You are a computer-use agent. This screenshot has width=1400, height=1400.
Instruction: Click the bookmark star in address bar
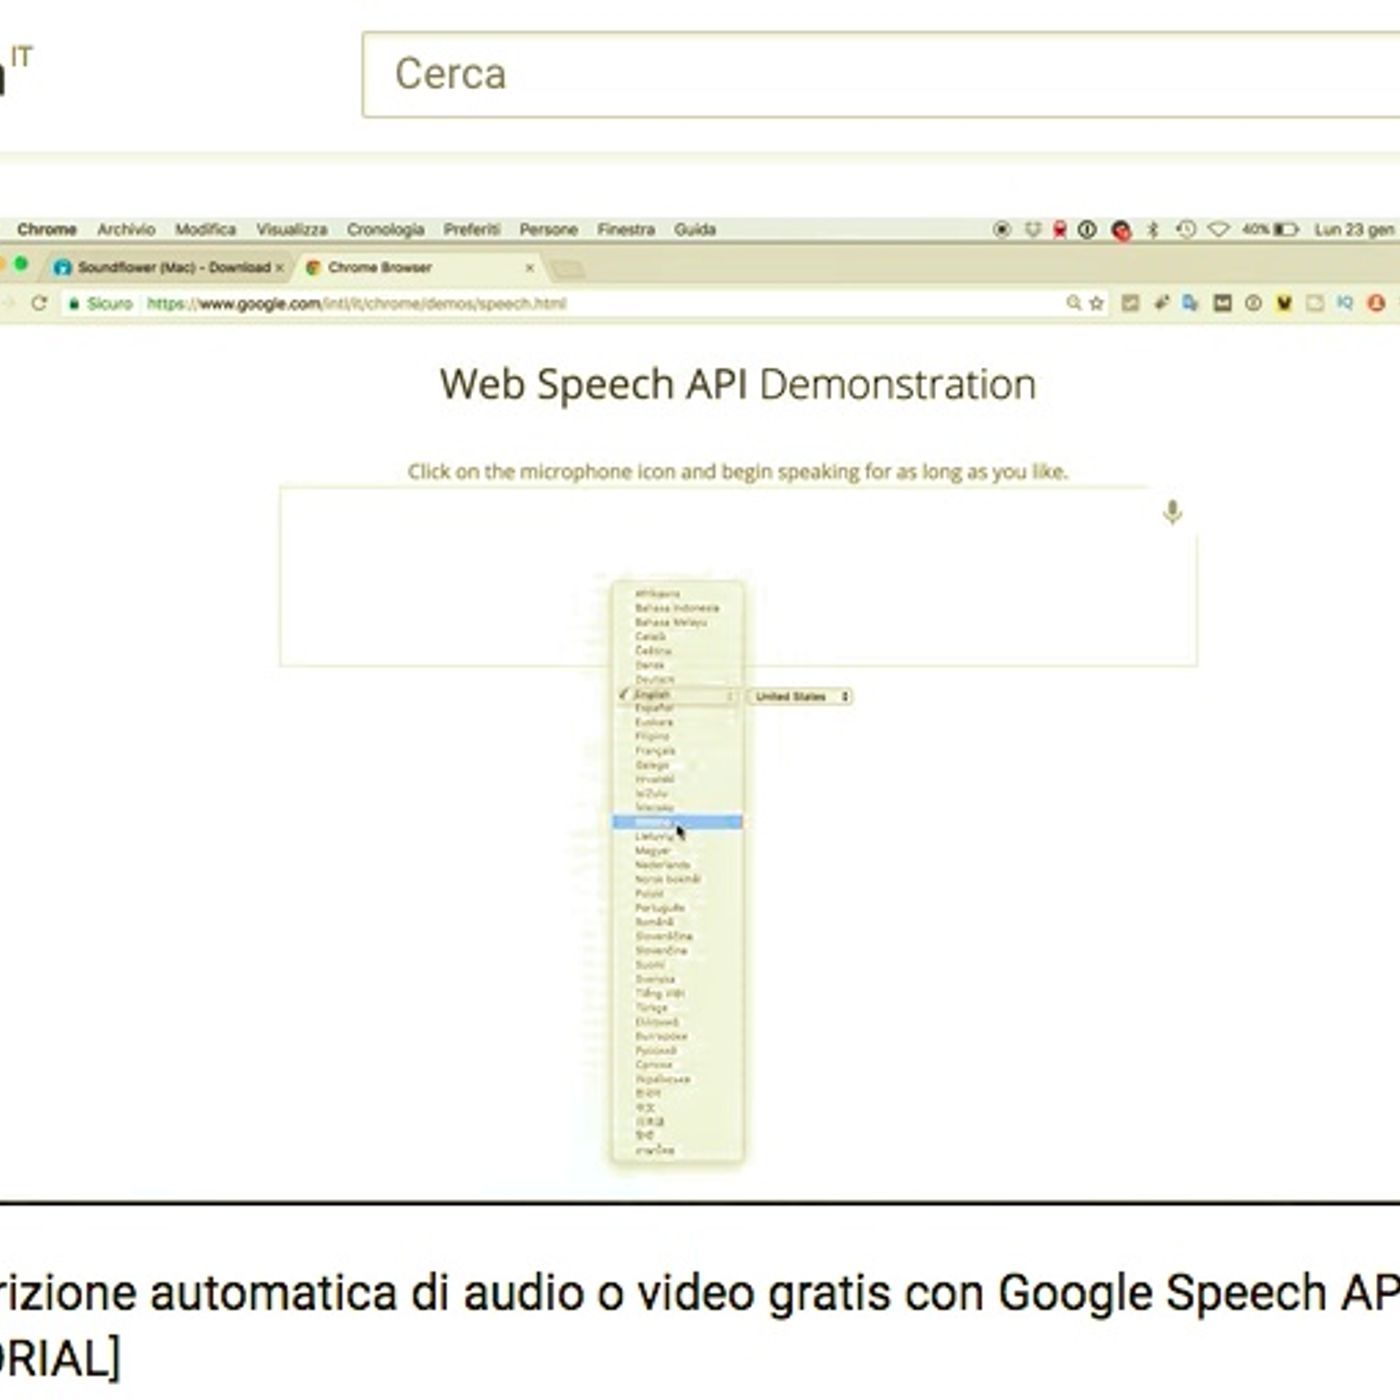pyautogui.click(x=1097, y=303)
